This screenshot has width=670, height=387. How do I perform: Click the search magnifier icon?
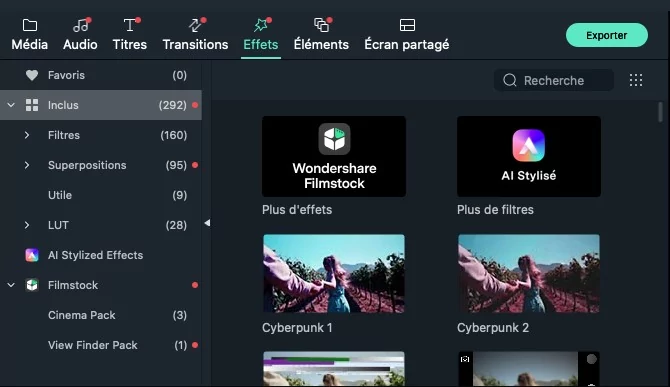pos(509,80)
